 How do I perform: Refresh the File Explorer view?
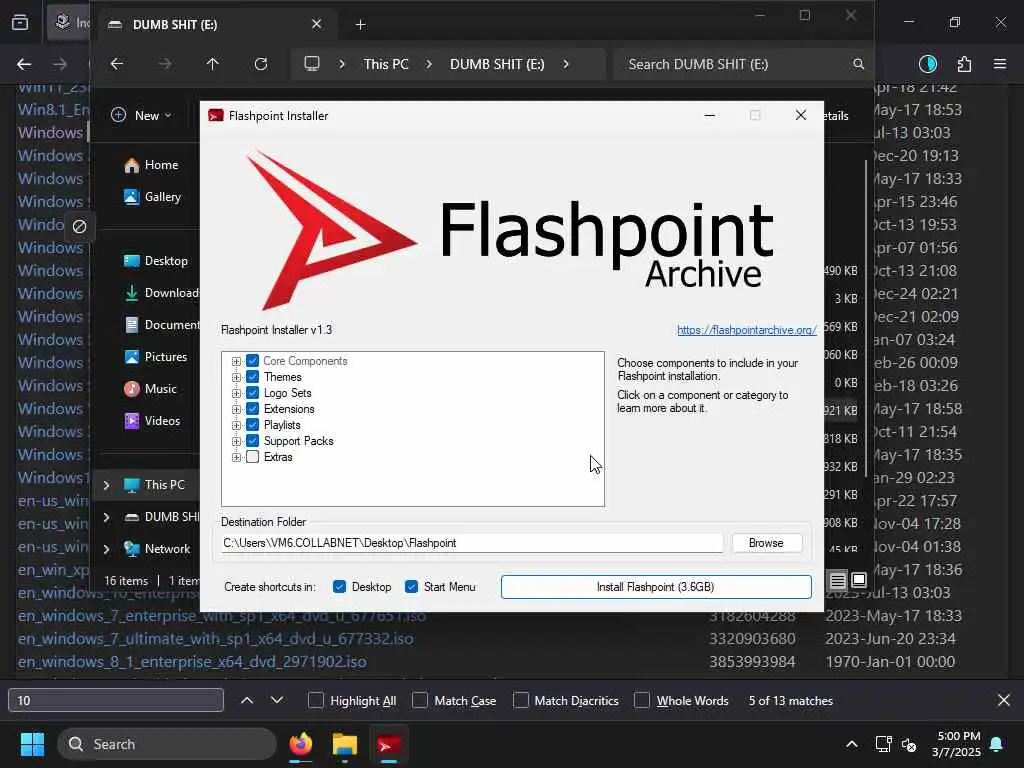tap(261, 64)
